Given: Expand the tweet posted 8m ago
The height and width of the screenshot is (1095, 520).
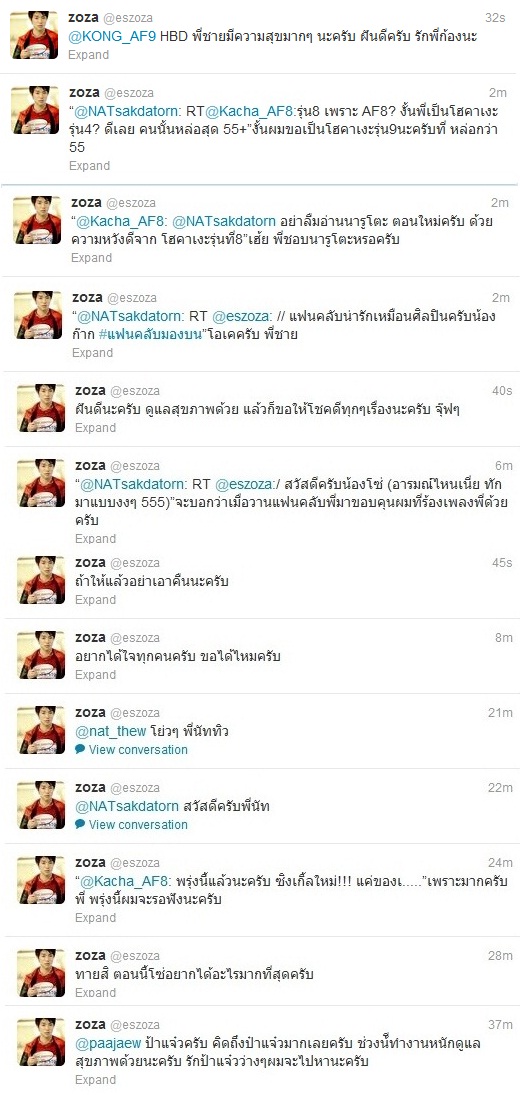Looking at the screenshot, I should tap(96, 675).
